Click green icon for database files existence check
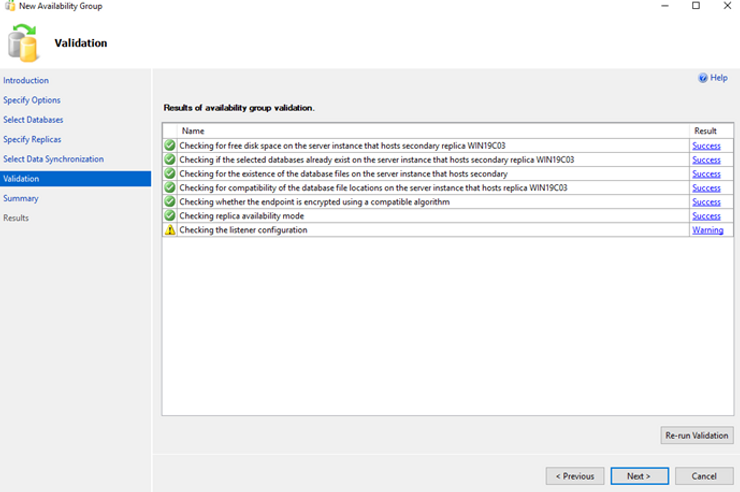Viewport: 740px width, 492px height. (x=170, y=174)
